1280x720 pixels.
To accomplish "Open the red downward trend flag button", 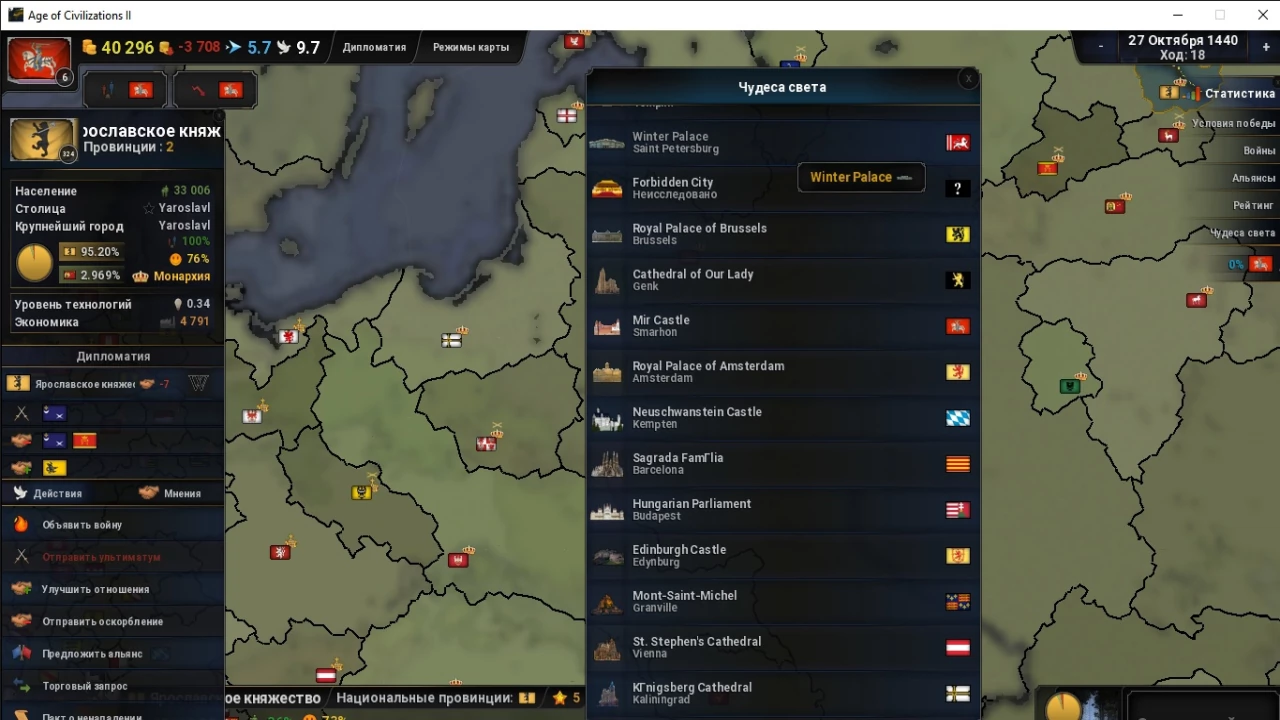I will click(x=215, y=90).
